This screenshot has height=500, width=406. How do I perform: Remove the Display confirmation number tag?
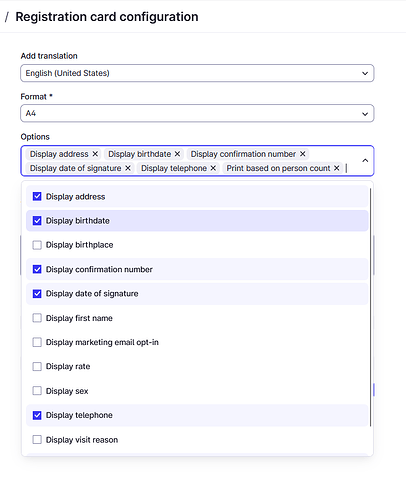point(303,154)
